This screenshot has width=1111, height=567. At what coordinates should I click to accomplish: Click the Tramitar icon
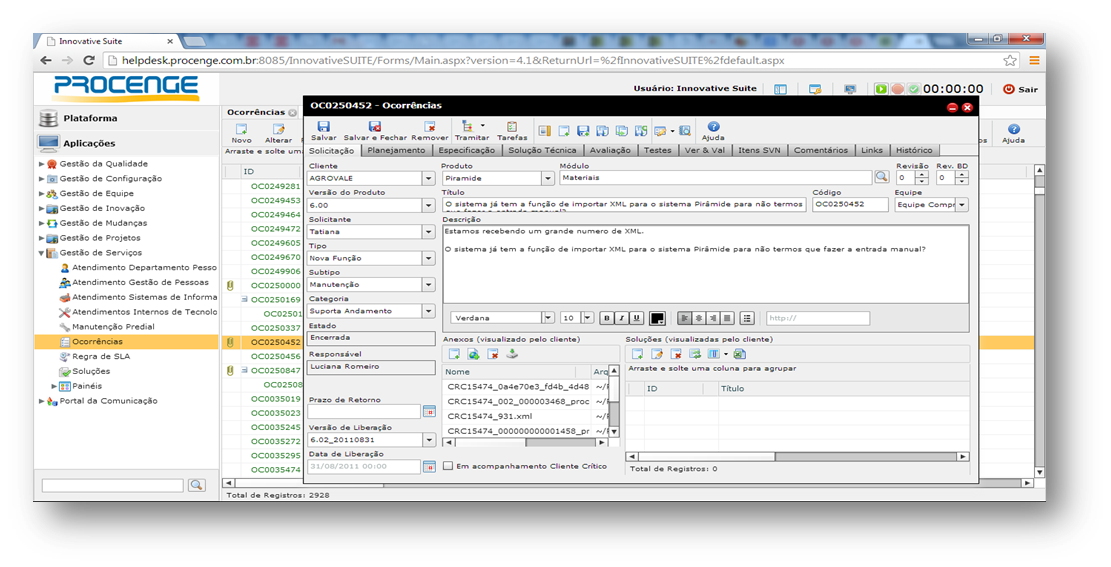(468, 127)
